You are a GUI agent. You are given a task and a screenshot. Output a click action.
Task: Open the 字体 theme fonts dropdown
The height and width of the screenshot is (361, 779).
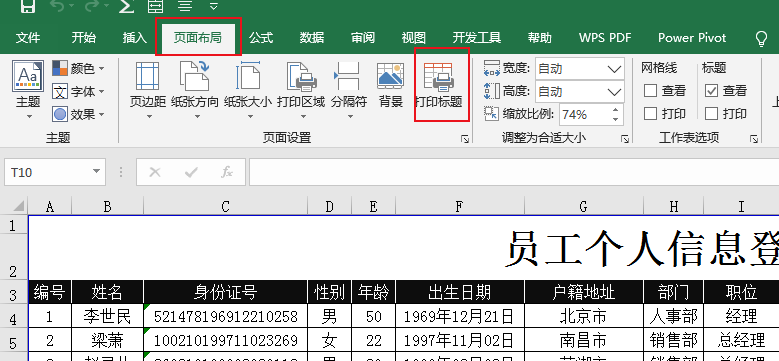click(x=78, y=91)
